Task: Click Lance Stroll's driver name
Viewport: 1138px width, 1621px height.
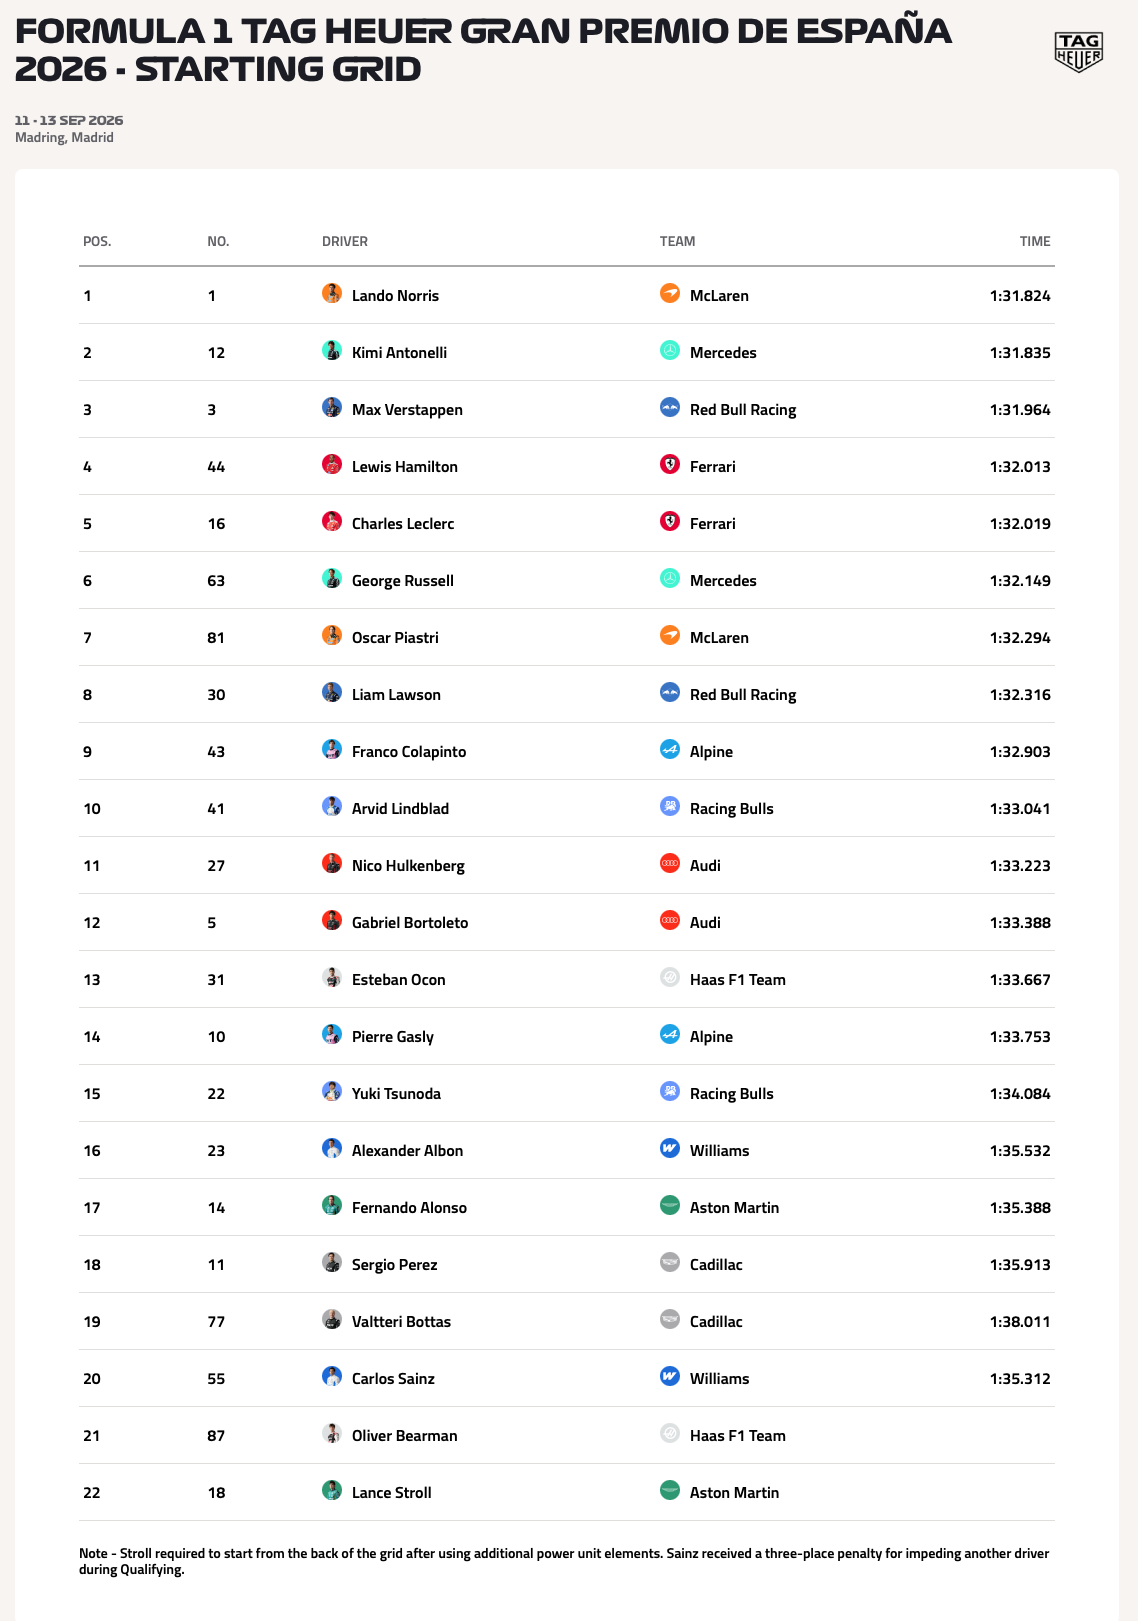Action: [x=392, y=1493]
